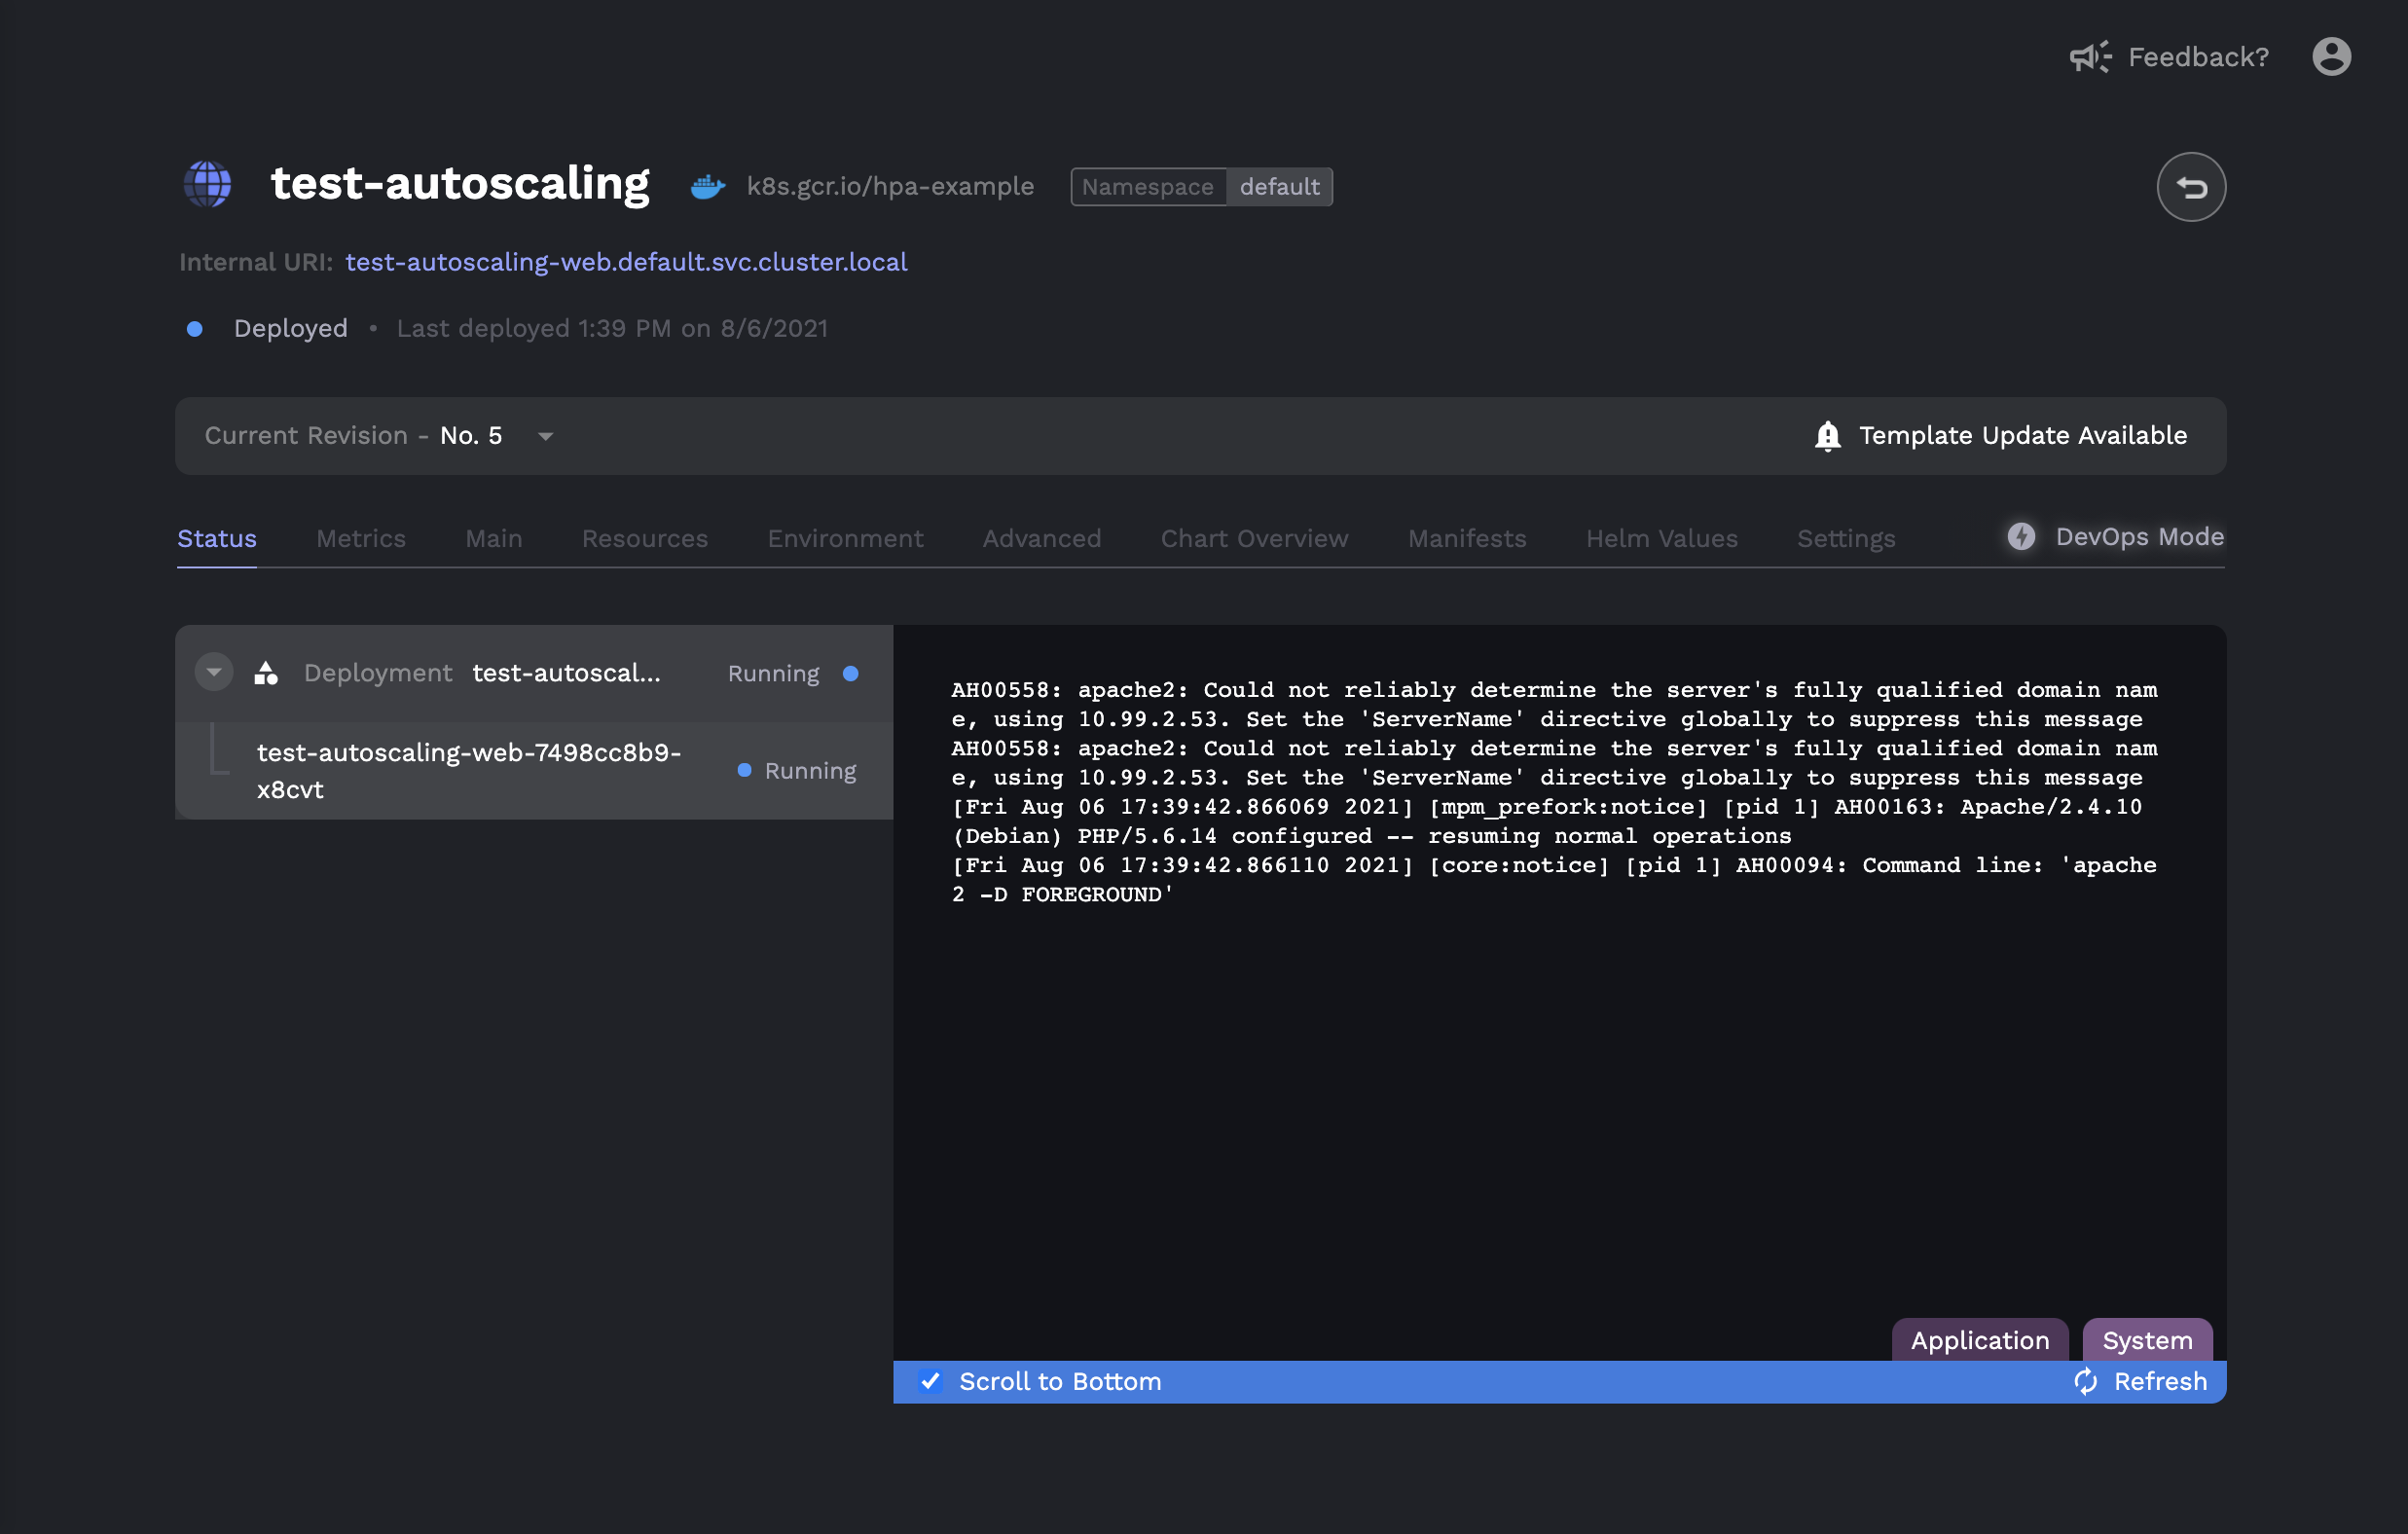Show System logs
Viewport: 2408px width, 1534px height.
pyautogui.click(x=2147, y=1340)
